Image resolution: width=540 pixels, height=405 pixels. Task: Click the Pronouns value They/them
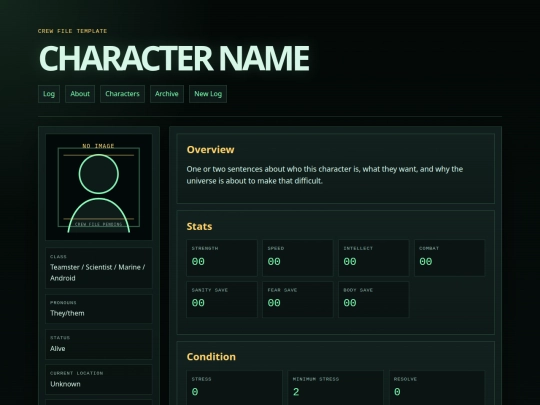pos(67,313)
